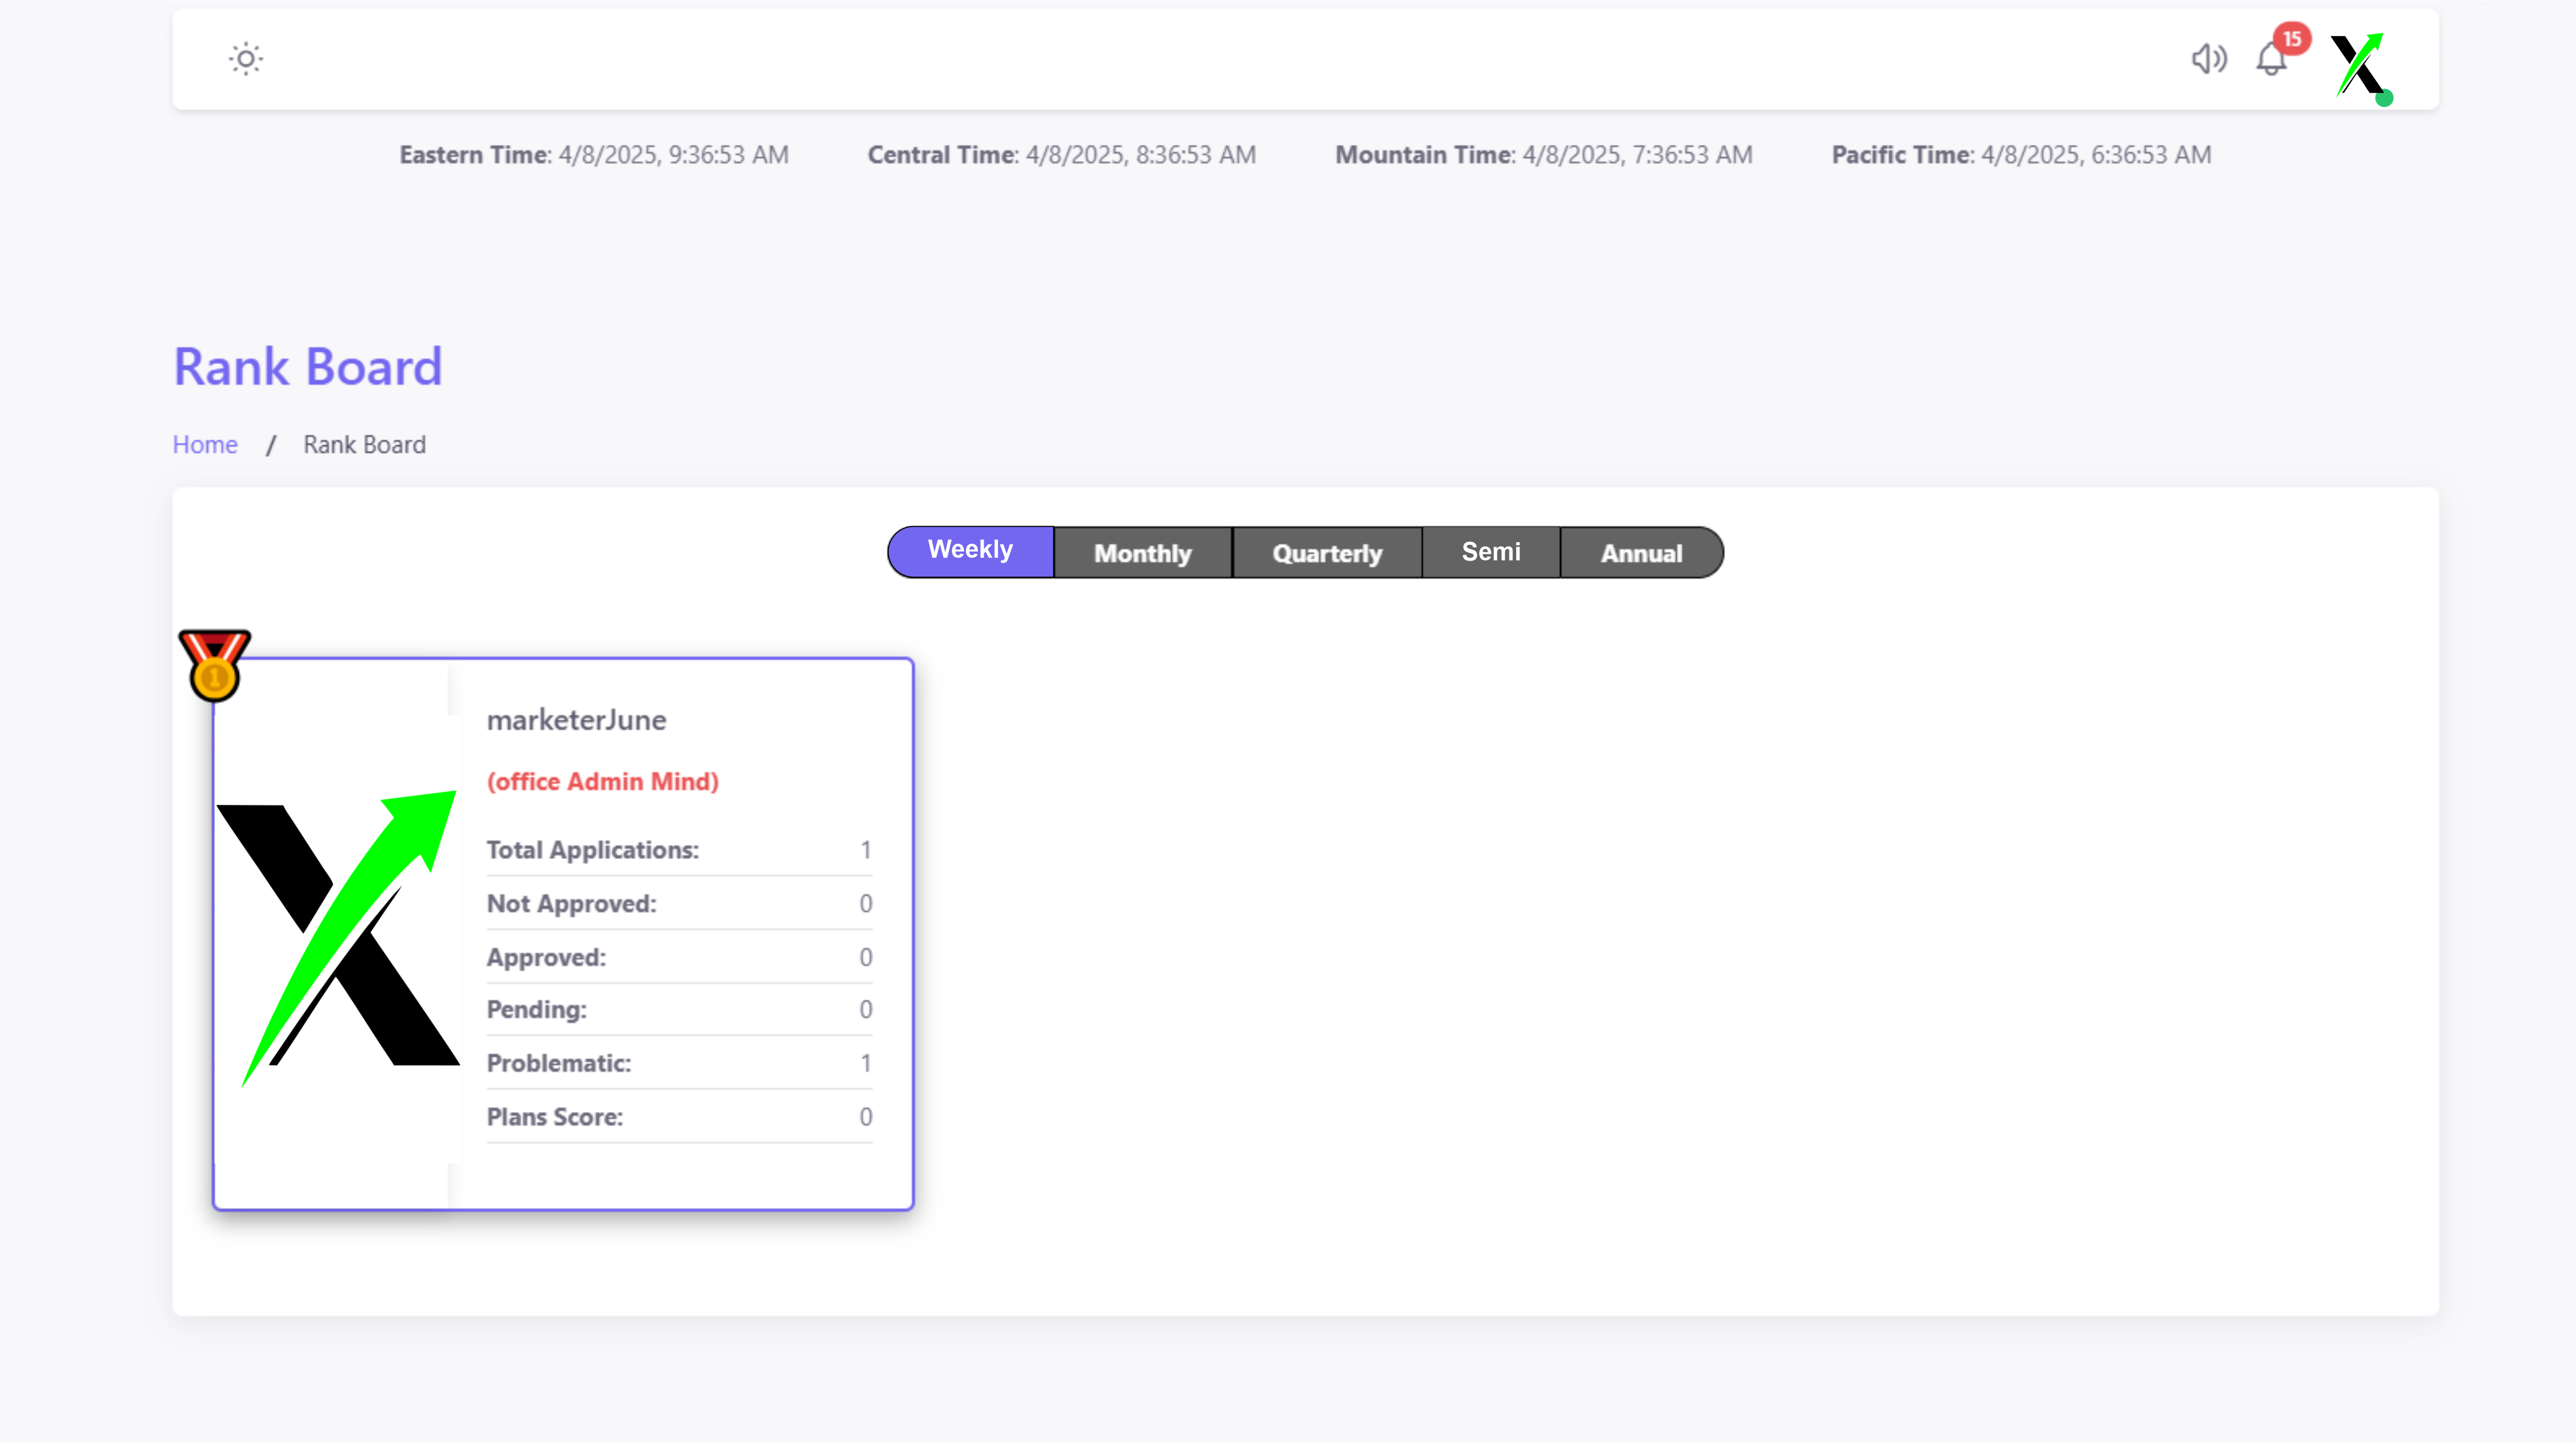
Task: Click the marketerJune name
Action: pyautogui.click(x=576, y=720)
